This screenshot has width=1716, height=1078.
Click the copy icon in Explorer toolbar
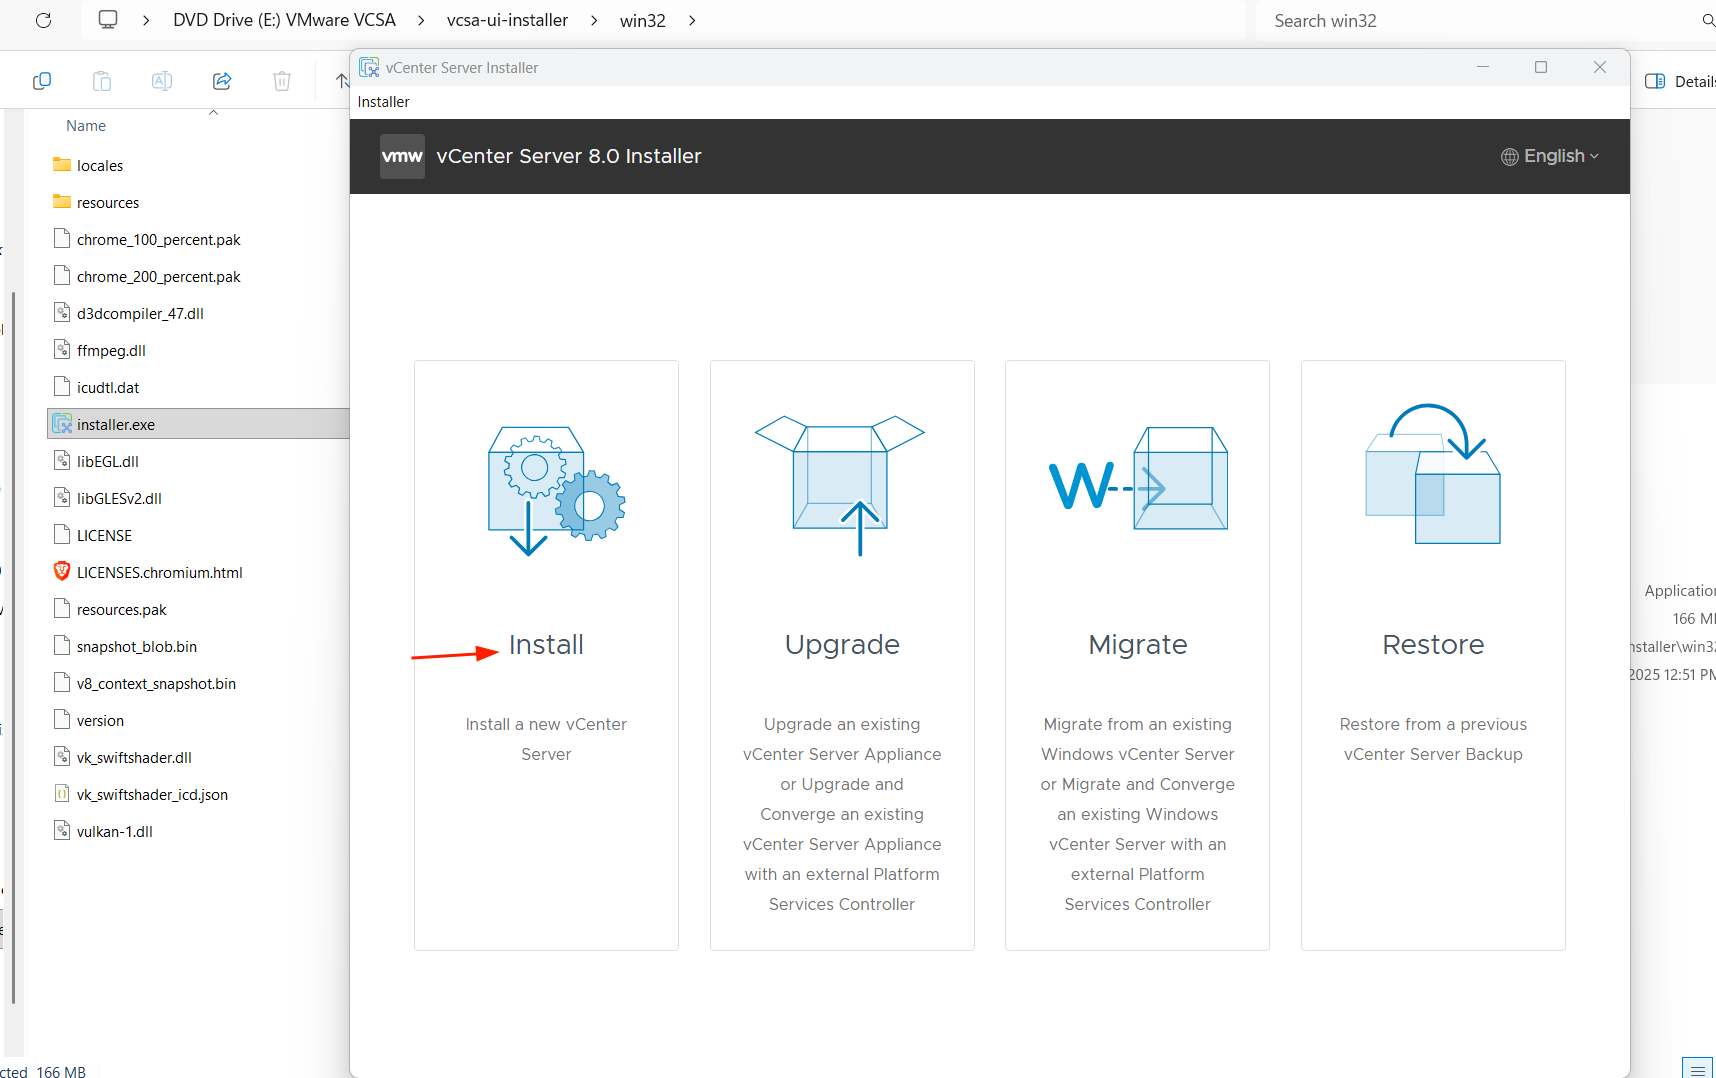click(42, 81)
